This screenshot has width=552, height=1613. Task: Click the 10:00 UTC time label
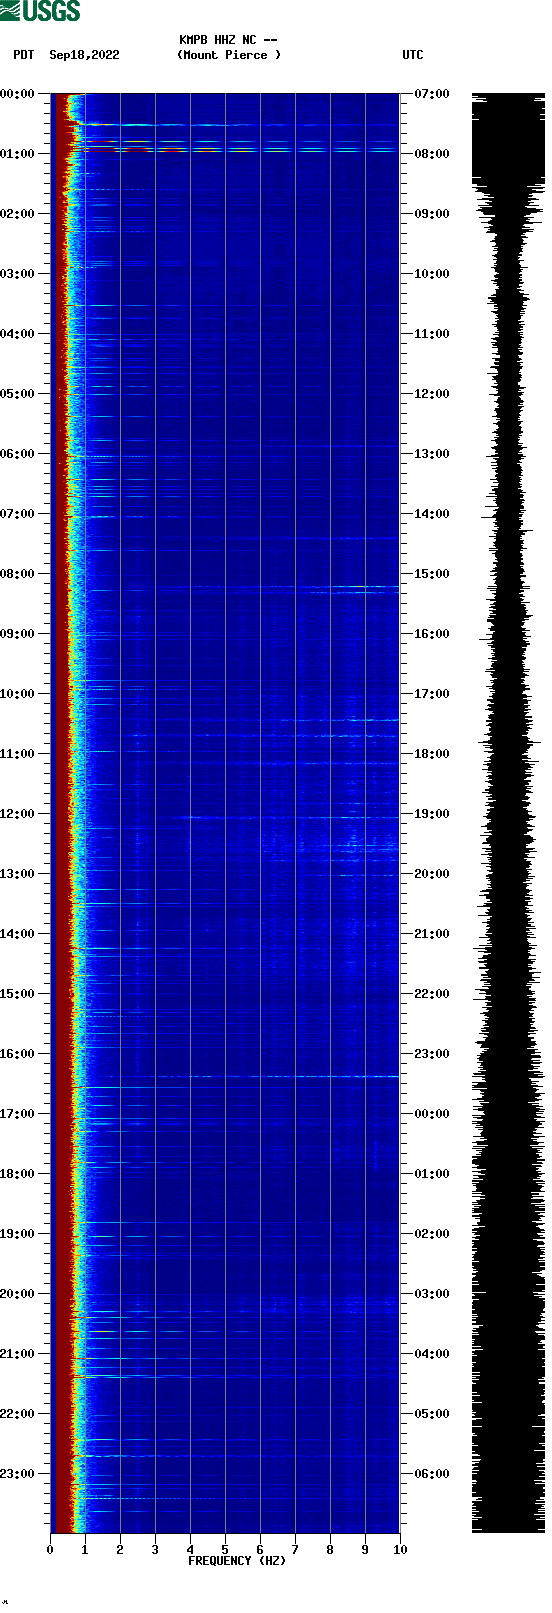click(x=432, y=274)
